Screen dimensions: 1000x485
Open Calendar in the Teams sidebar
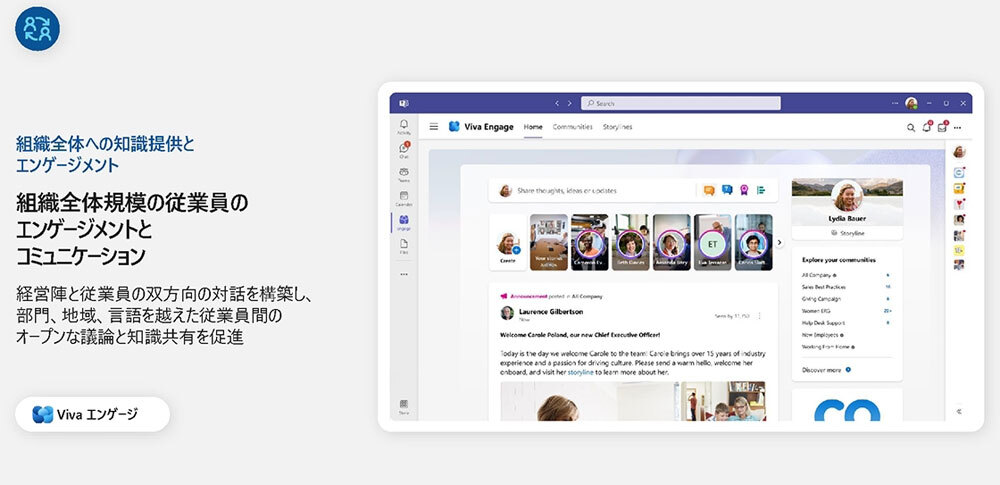tap(404, 198)
